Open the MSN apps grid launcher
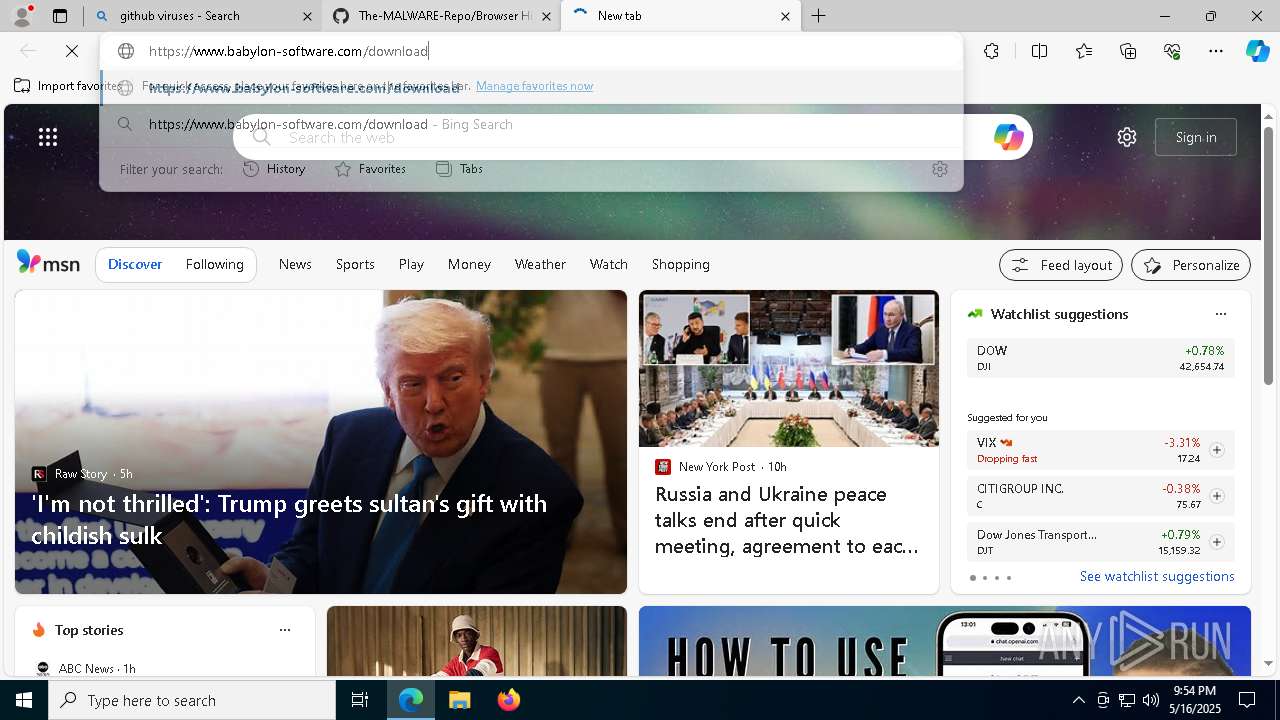Image resolution: width=1280 pixels, height=720 pixels. (x=47, y=137)
